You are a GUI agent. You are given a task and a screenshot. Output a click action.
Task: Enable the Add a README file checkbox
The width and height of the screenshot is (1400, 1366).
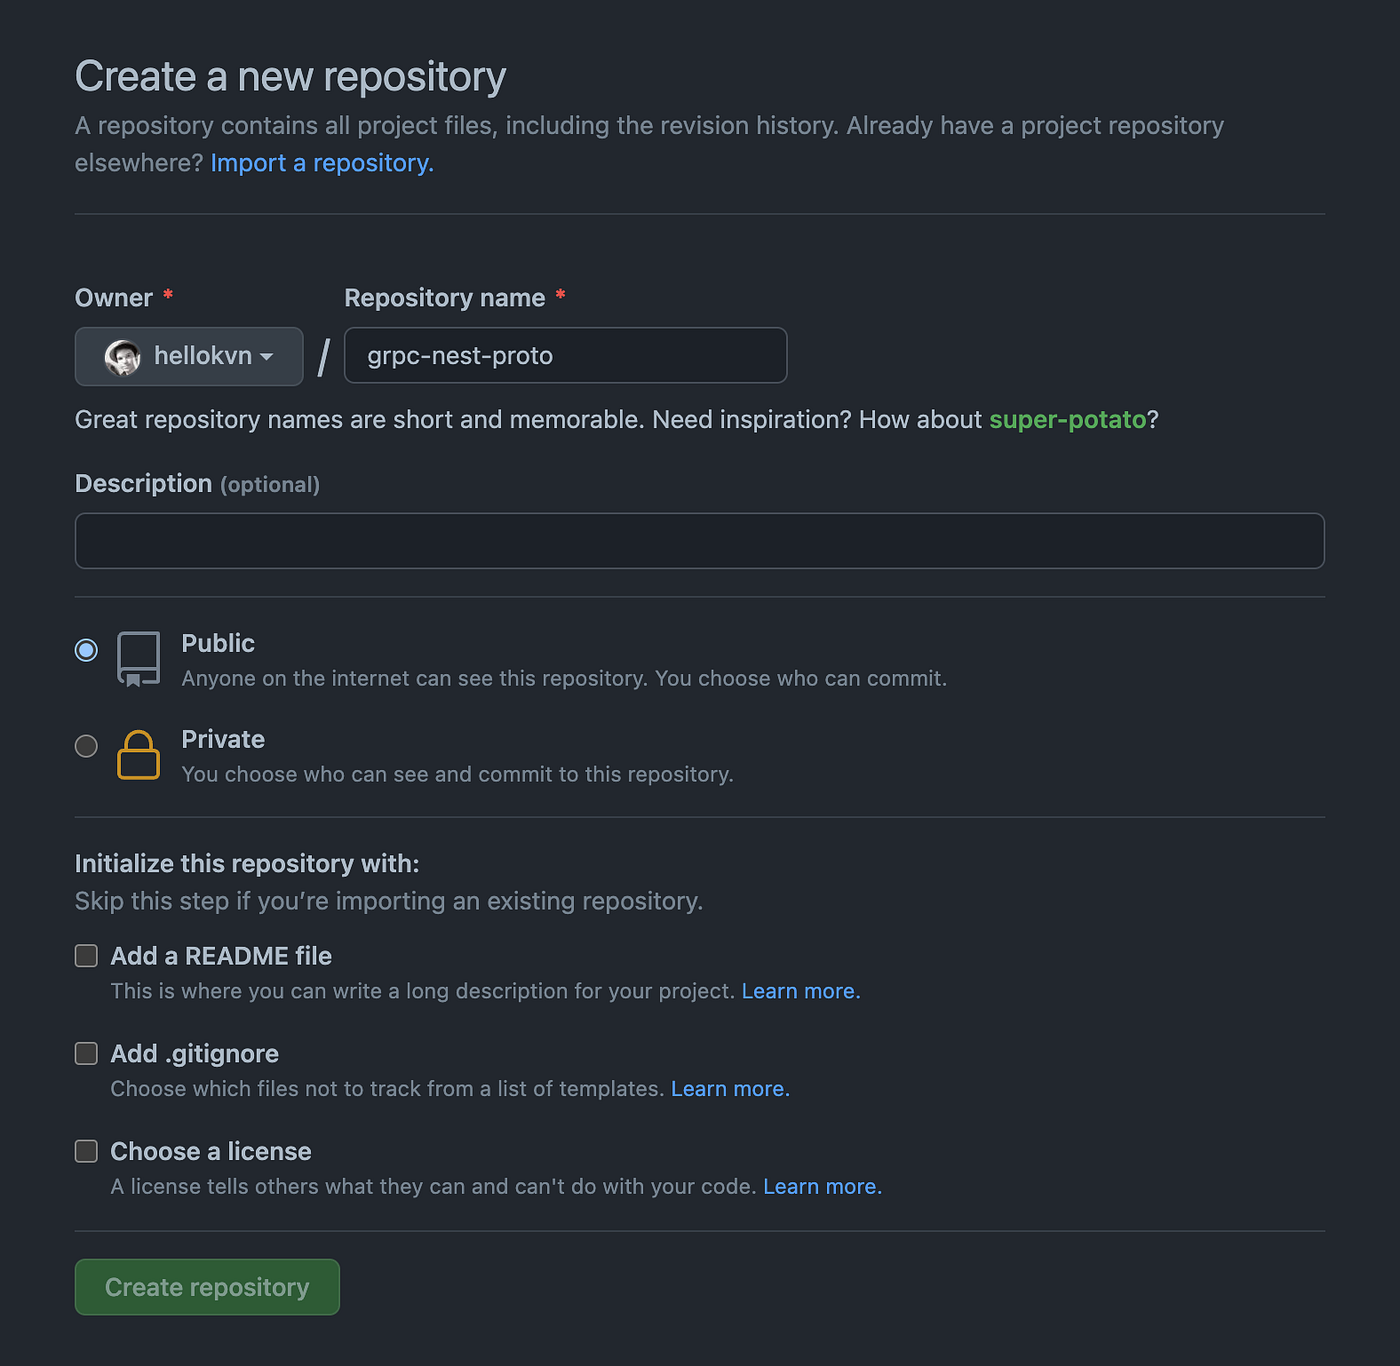[x=85, y=955]
